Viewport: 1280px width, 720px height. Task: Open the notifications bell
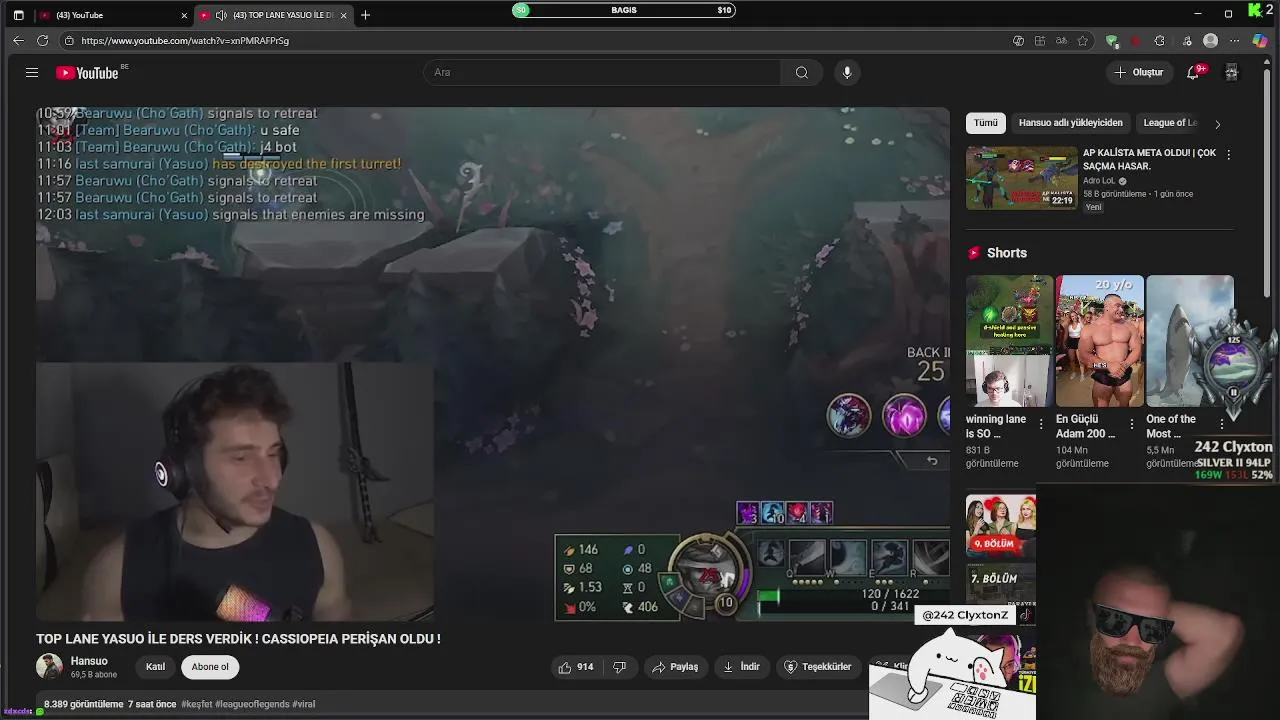1193,72
